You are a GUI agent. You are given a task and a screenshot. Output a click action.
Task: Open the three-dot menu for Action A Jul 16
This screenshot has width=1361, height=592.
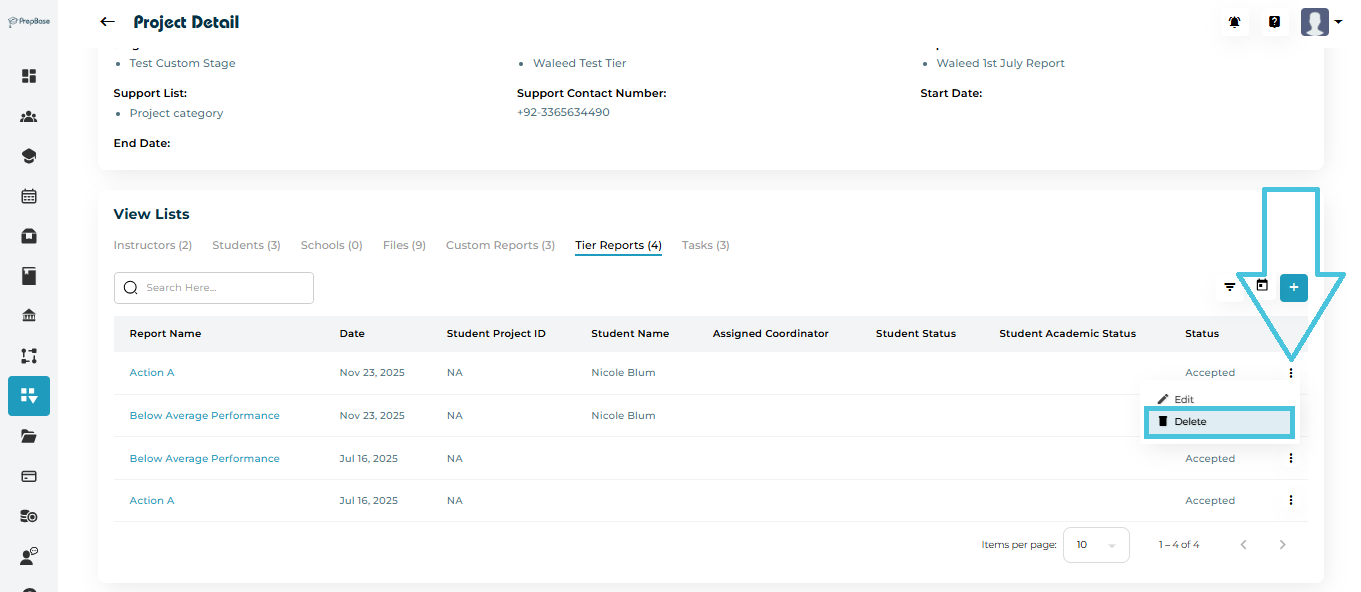coord(1291,500)
